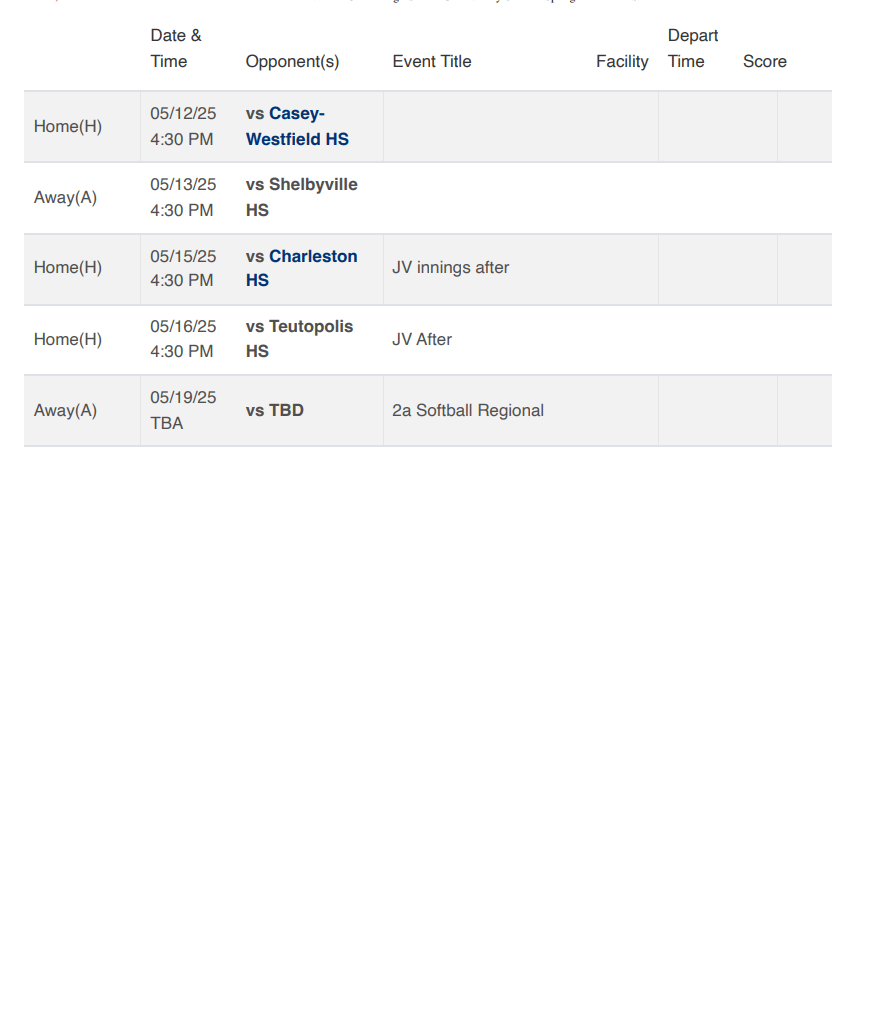Viewport: 871px width, 1015px height.
Task: Click the Depart Time column header
Action: [x=692, y=48]
